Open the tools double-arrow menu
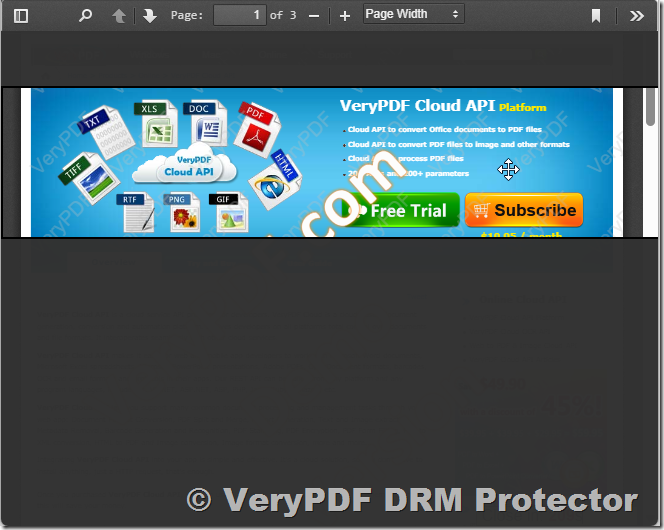This screenshot has width=664, height=530. pyautogui.click(x=636, y=16)
